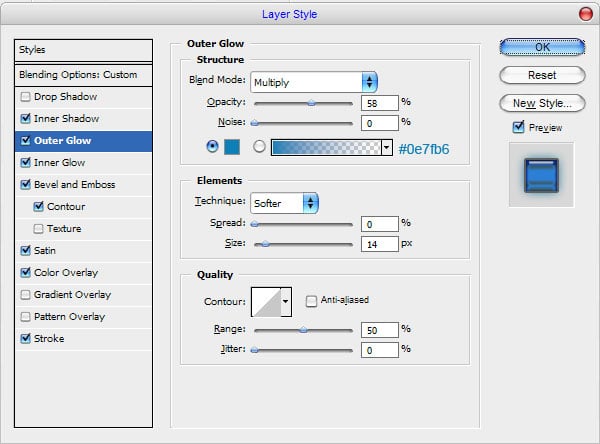This screenshot has height=444, width=600.
Task: Select the solid color radio button
Action: point(211,147)
